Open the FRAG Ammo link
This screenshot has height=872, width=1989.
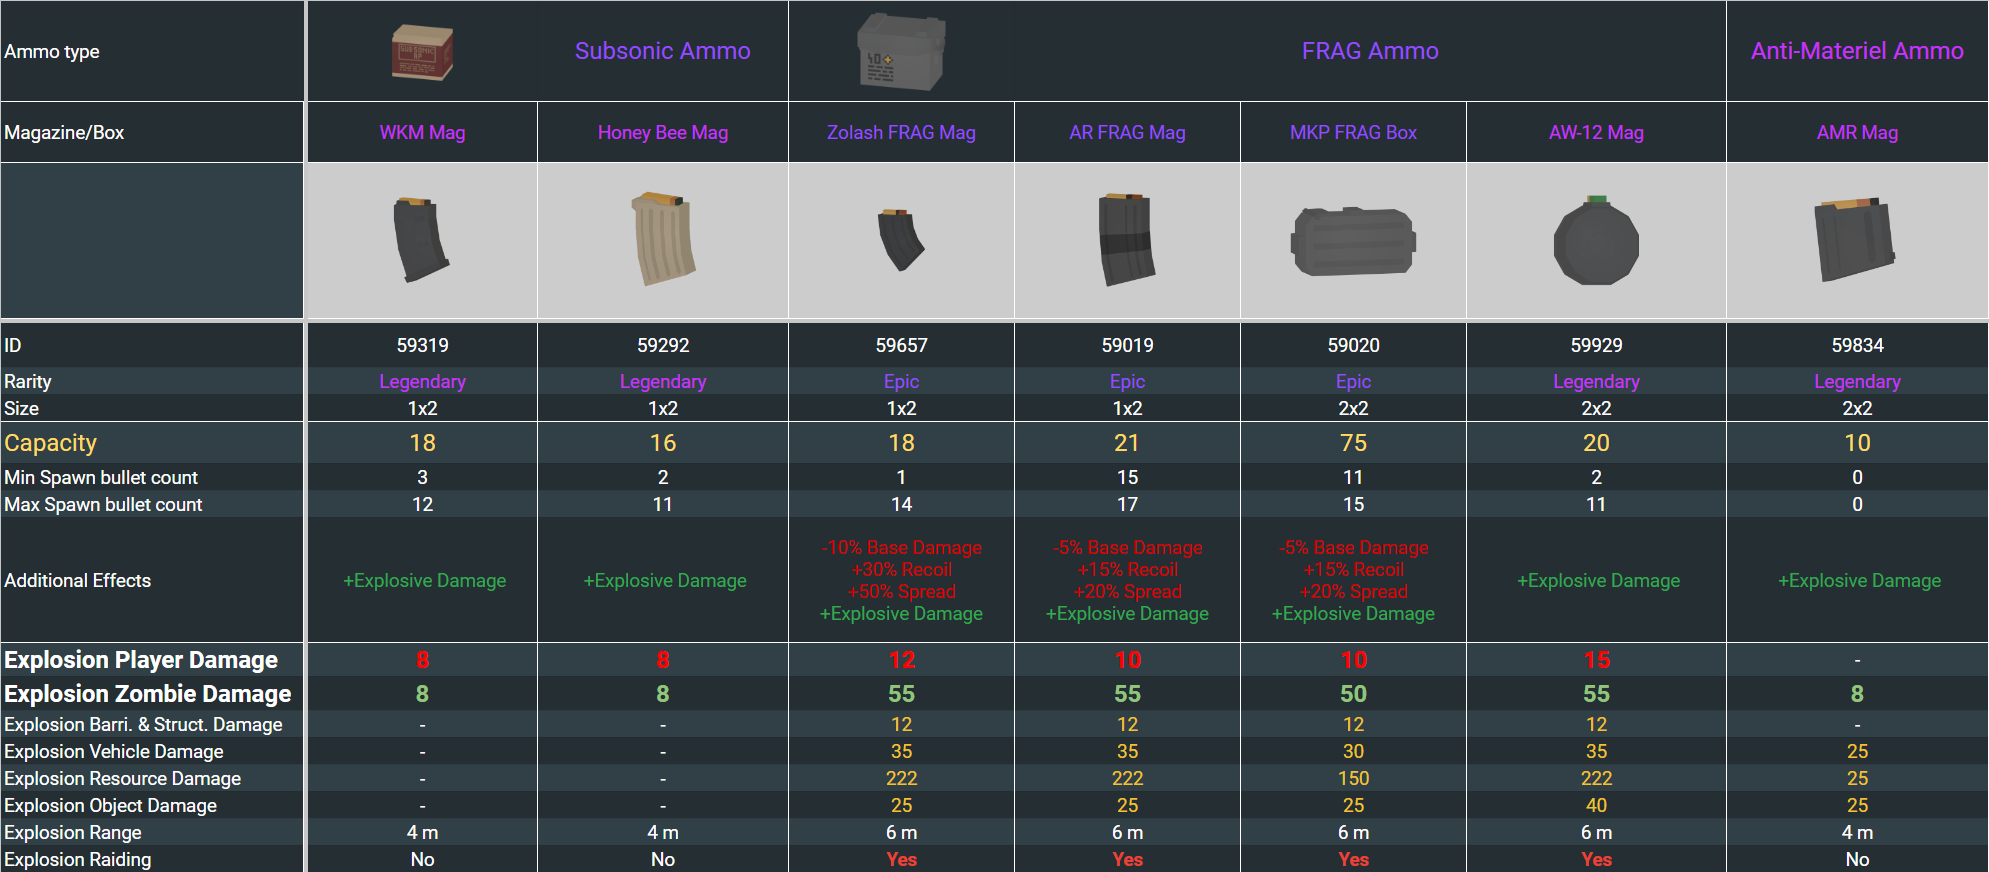pos(1370,51)
